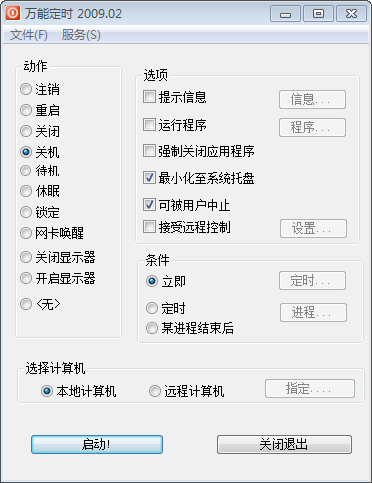The height and width of the screenshot is (483, 372).
Task: Select the 注销 action radio button
Action: click(x=26, y=89)
